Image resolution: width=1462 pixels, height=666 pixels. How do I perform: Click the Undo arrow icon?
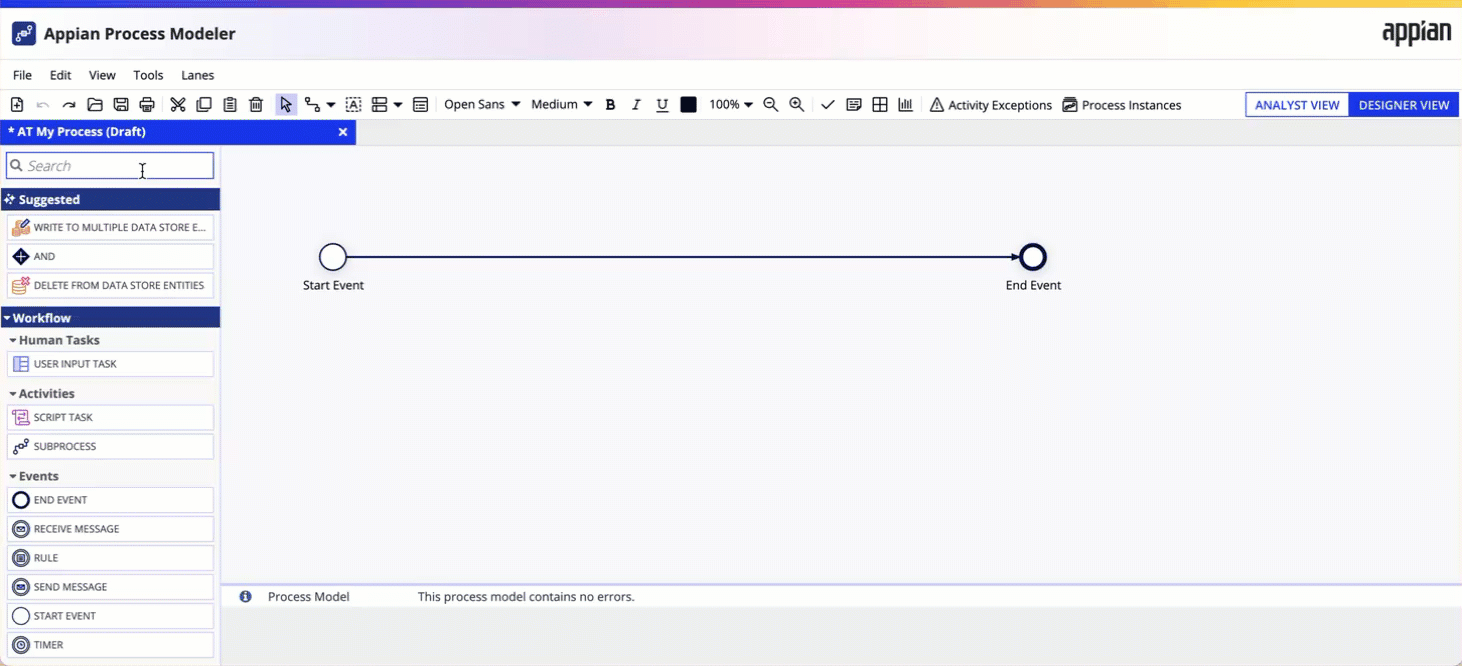43,105
